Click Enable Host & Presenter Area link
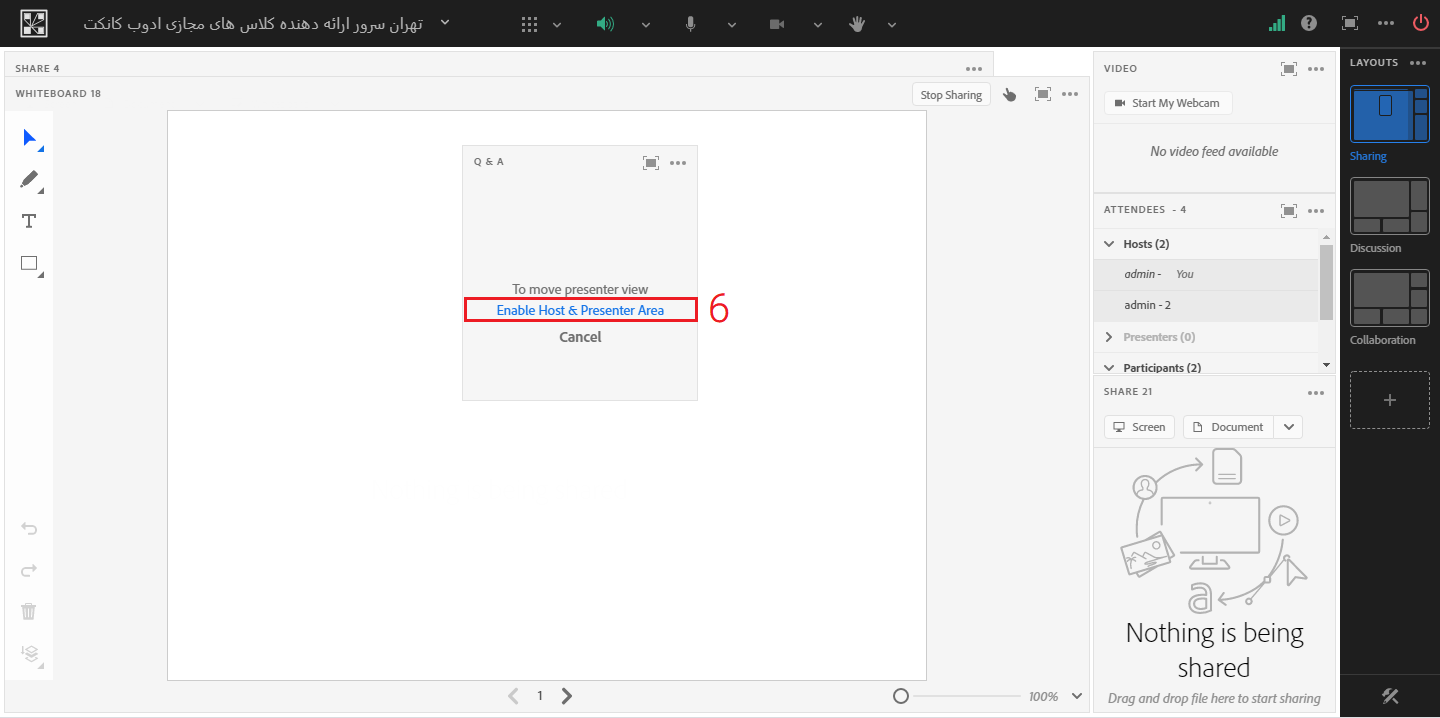 click(x=580, y=310)
